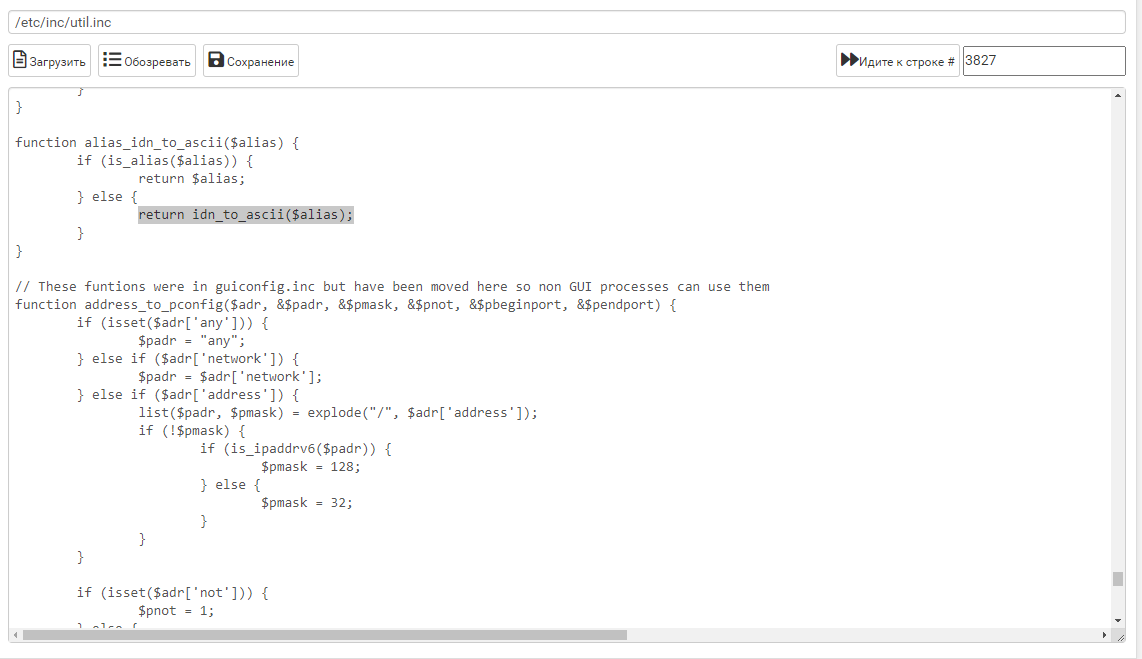
Task: Place cursor on function alias_idn_to_ascii line
Action: coord(157,143)
